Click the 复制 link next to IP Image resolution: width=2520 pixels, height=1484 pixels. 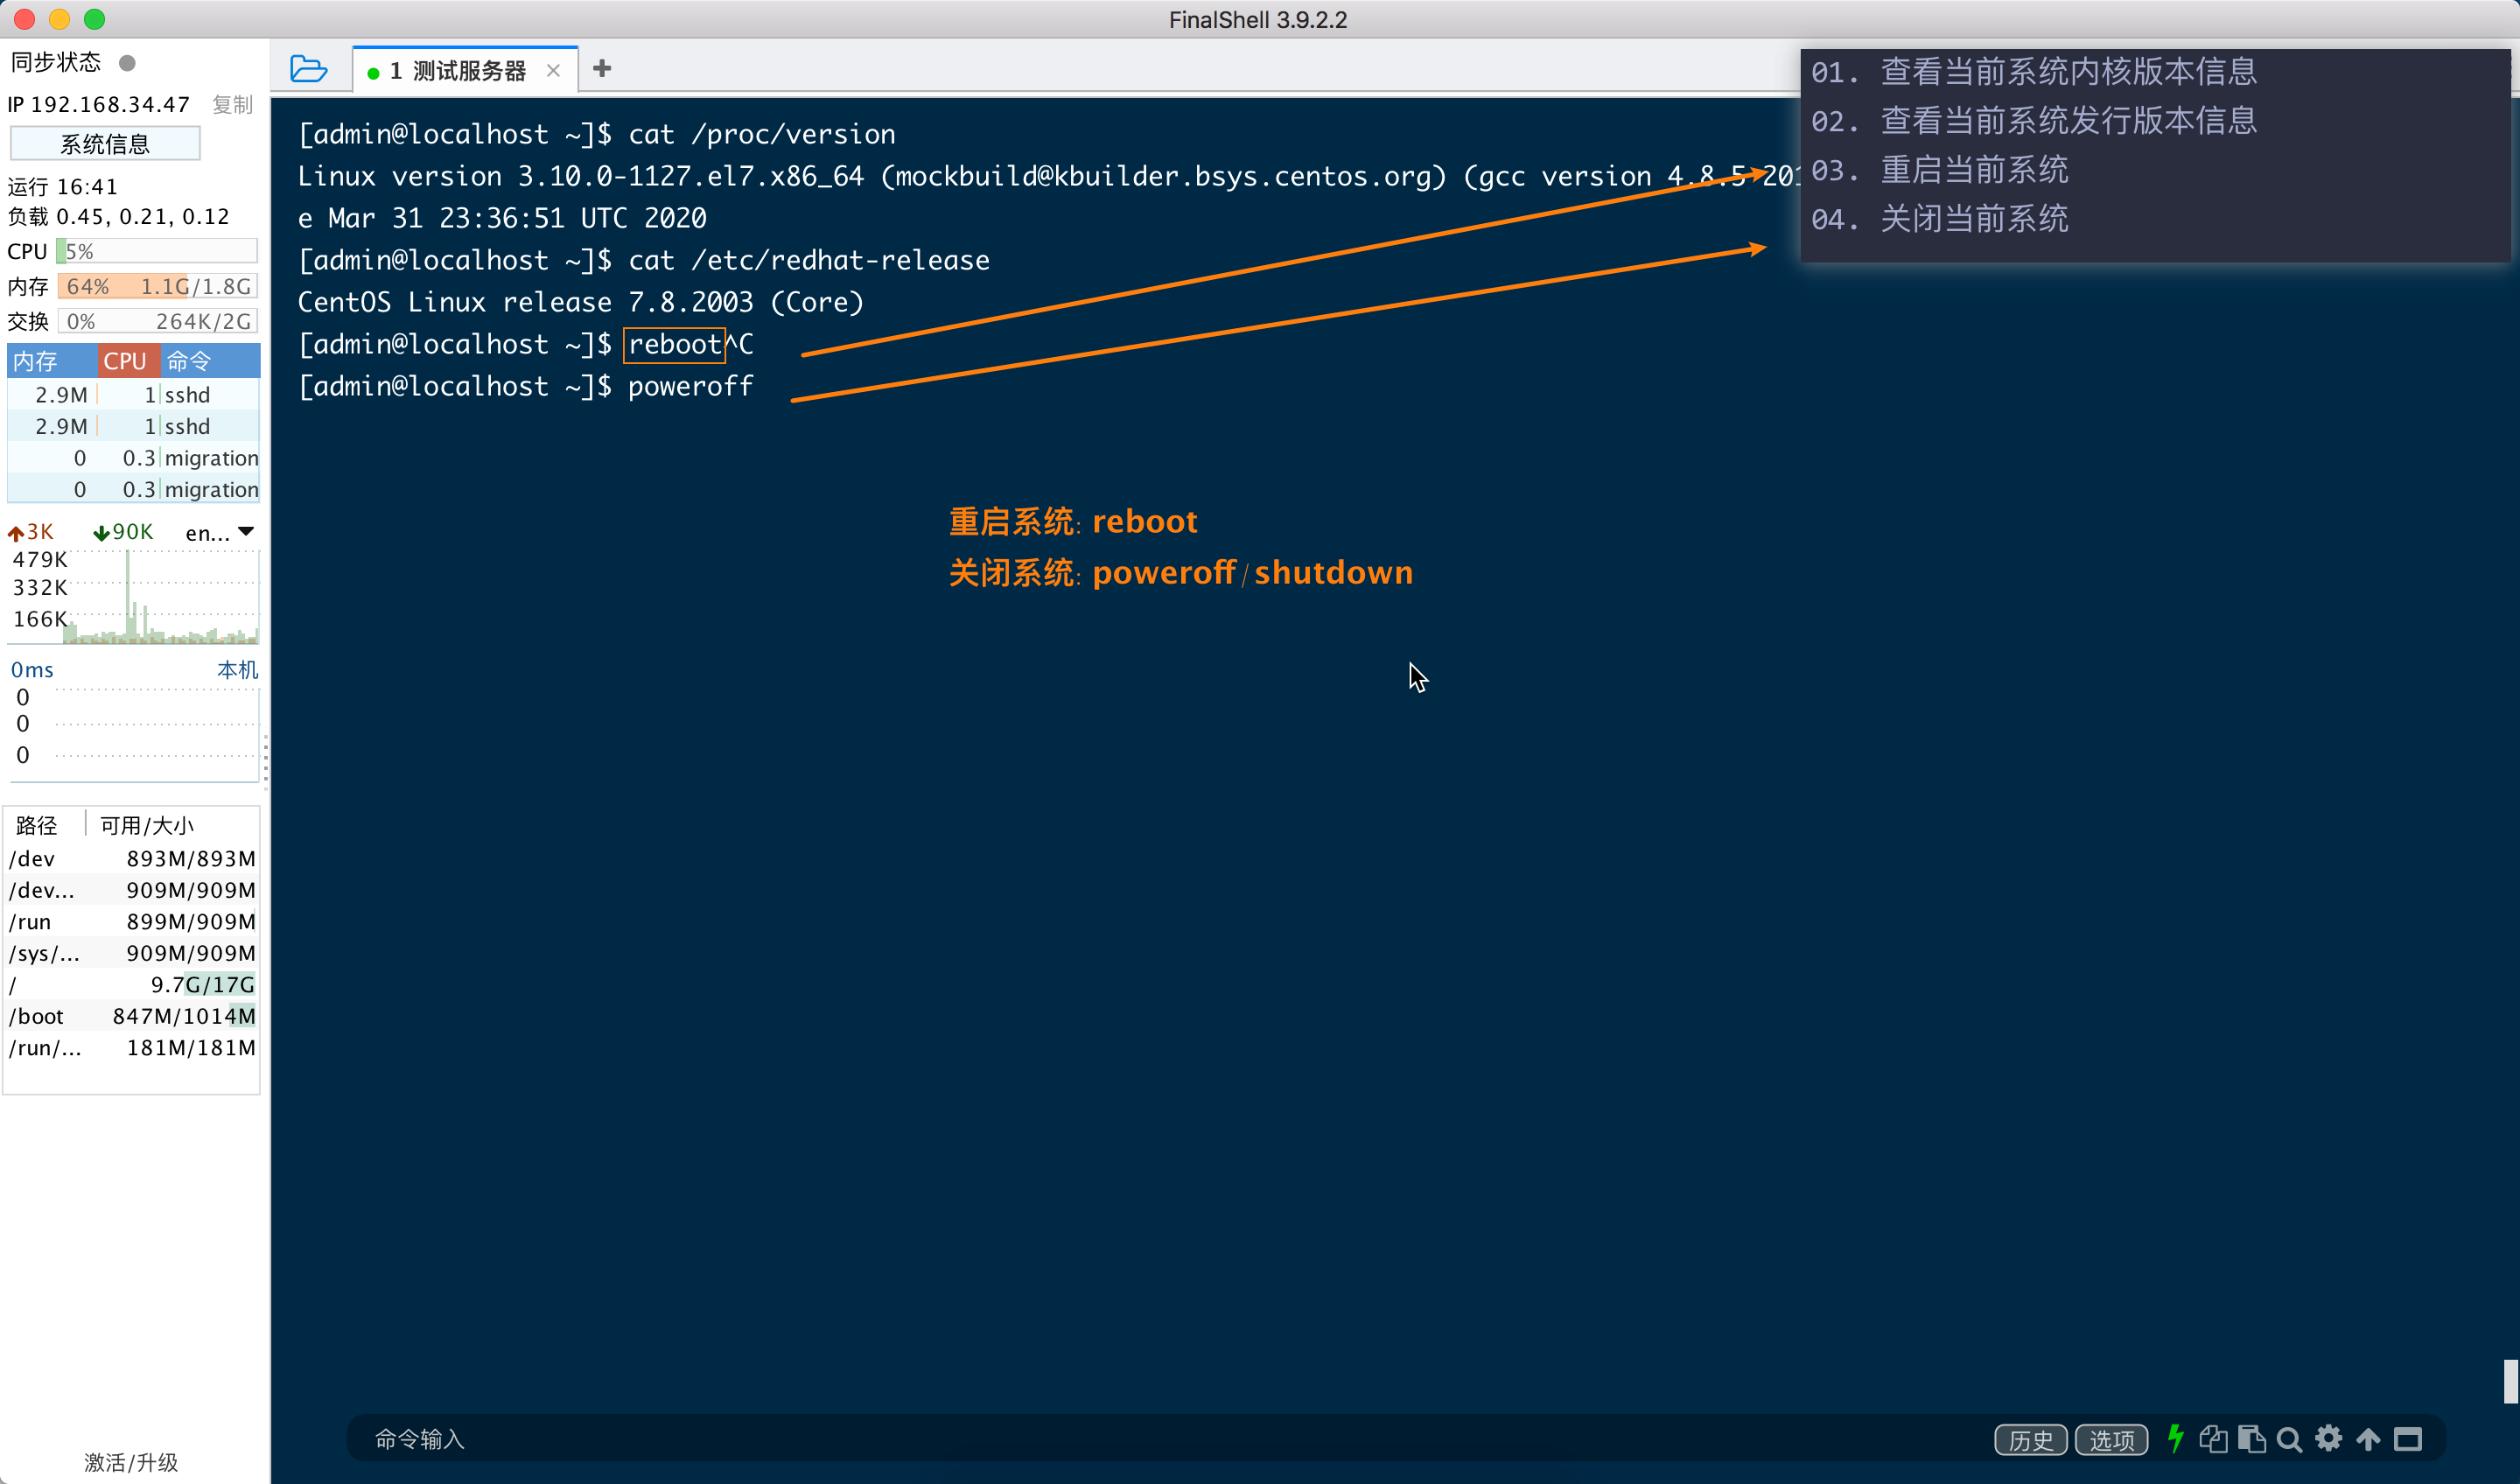point(232,105)
